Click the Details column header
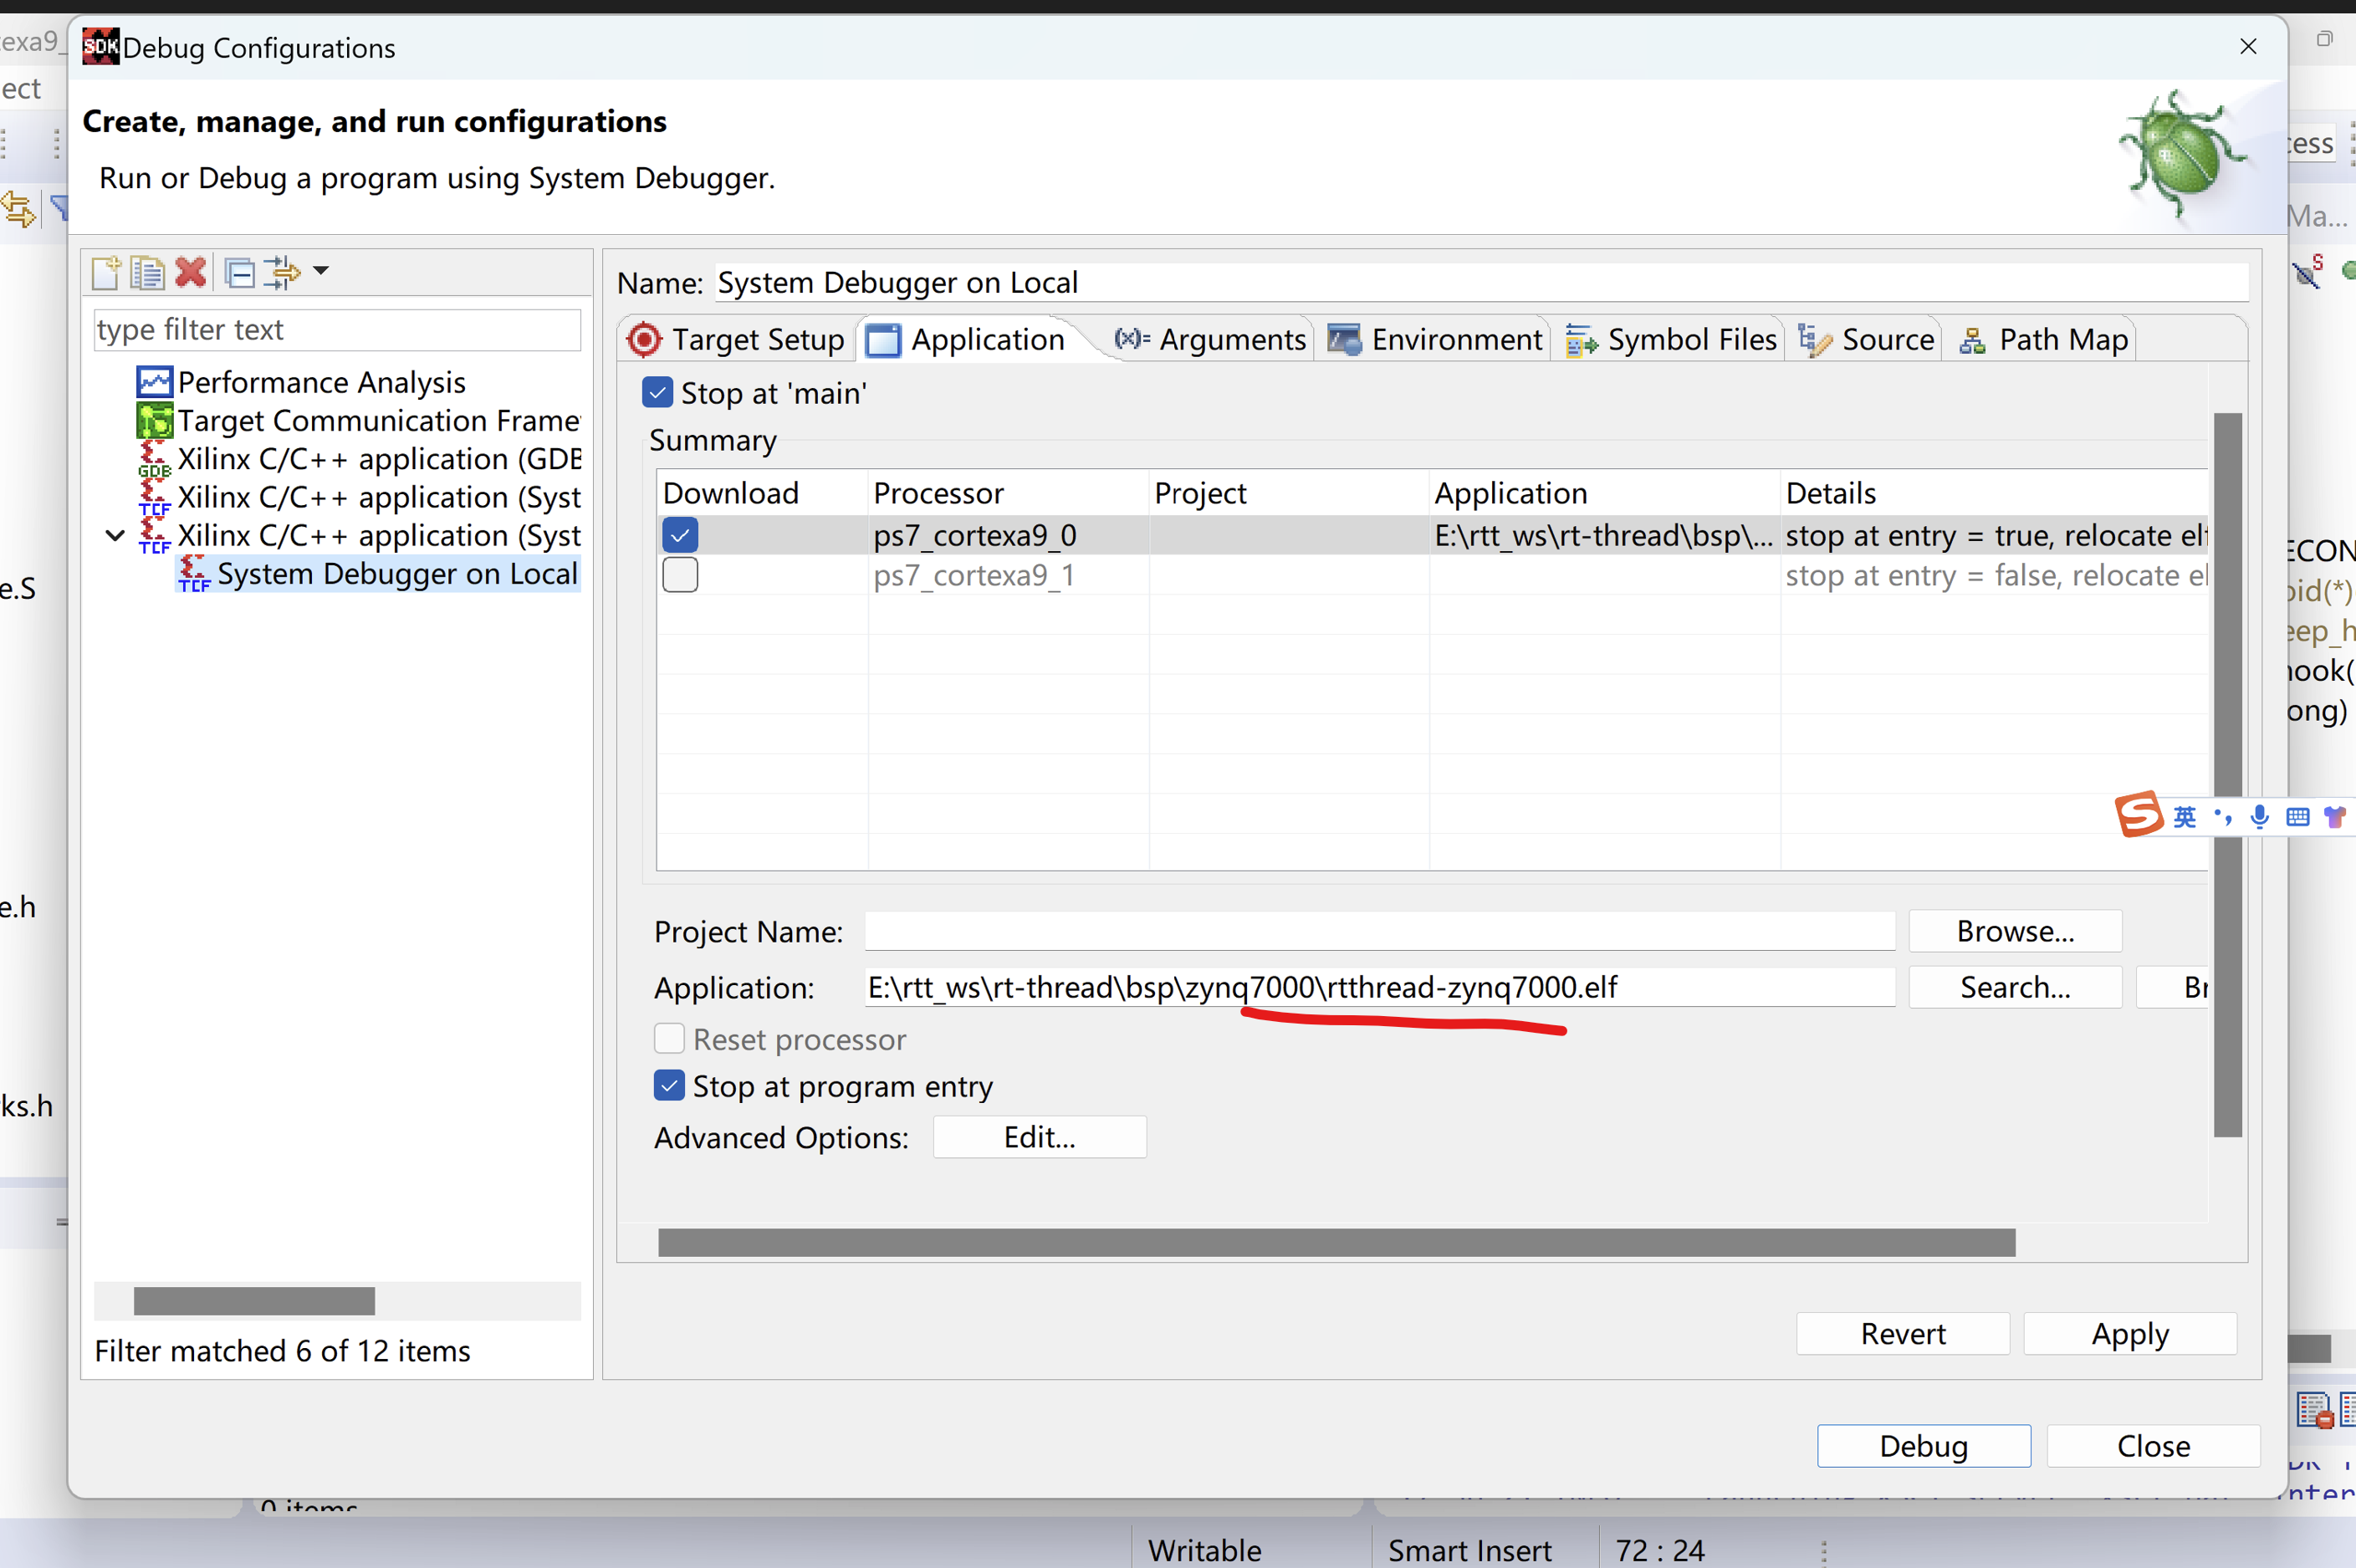 pyautogui.click(x=1994, y=493)
